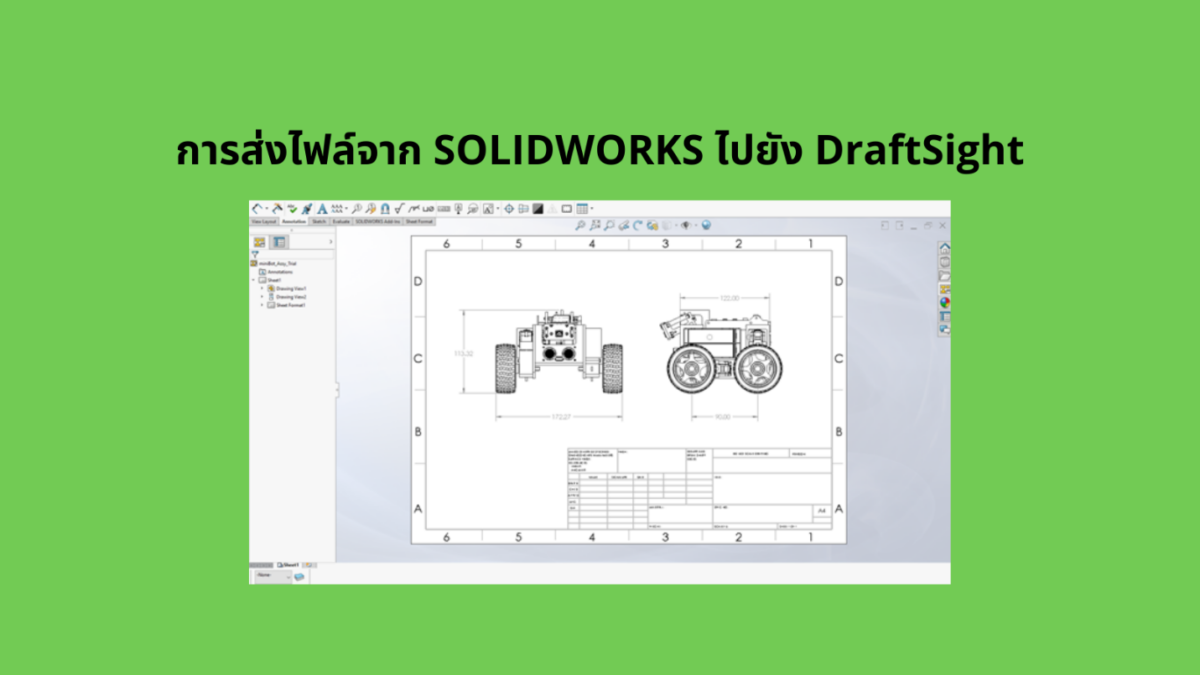Expand the Drawing View2 tree item
The width and height of the screenshot is (1200, 675).
click(x=262, y=297)
